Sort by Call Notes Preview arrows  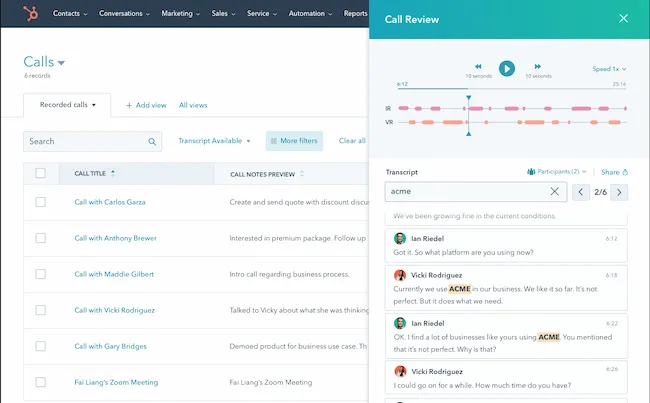point(302,174)
